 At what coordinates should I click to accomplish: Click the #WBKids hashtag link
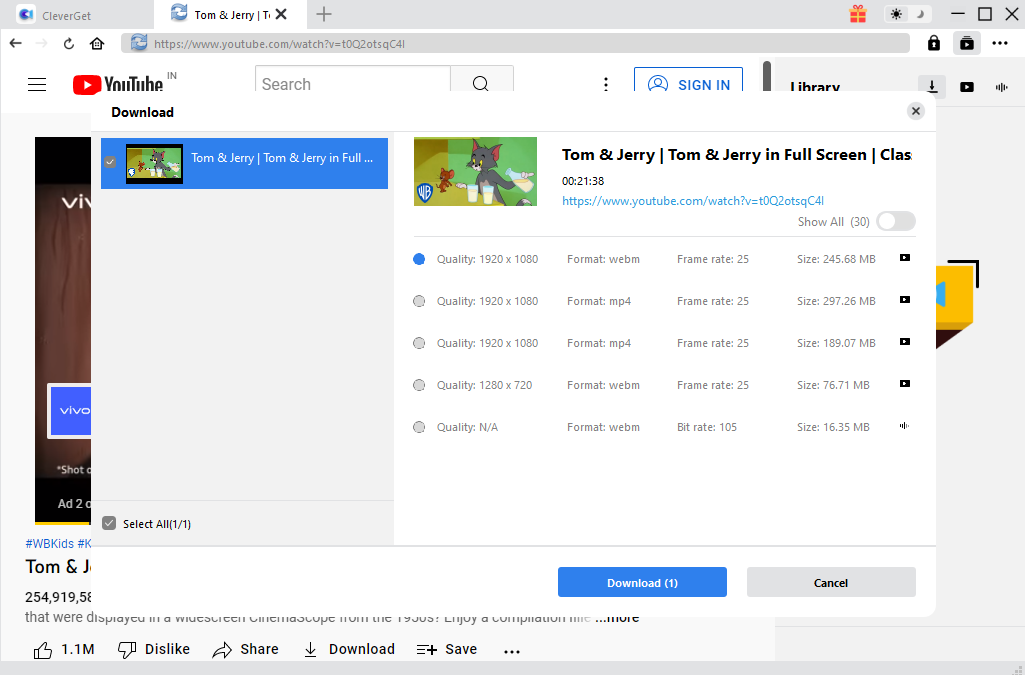point(50,544)
